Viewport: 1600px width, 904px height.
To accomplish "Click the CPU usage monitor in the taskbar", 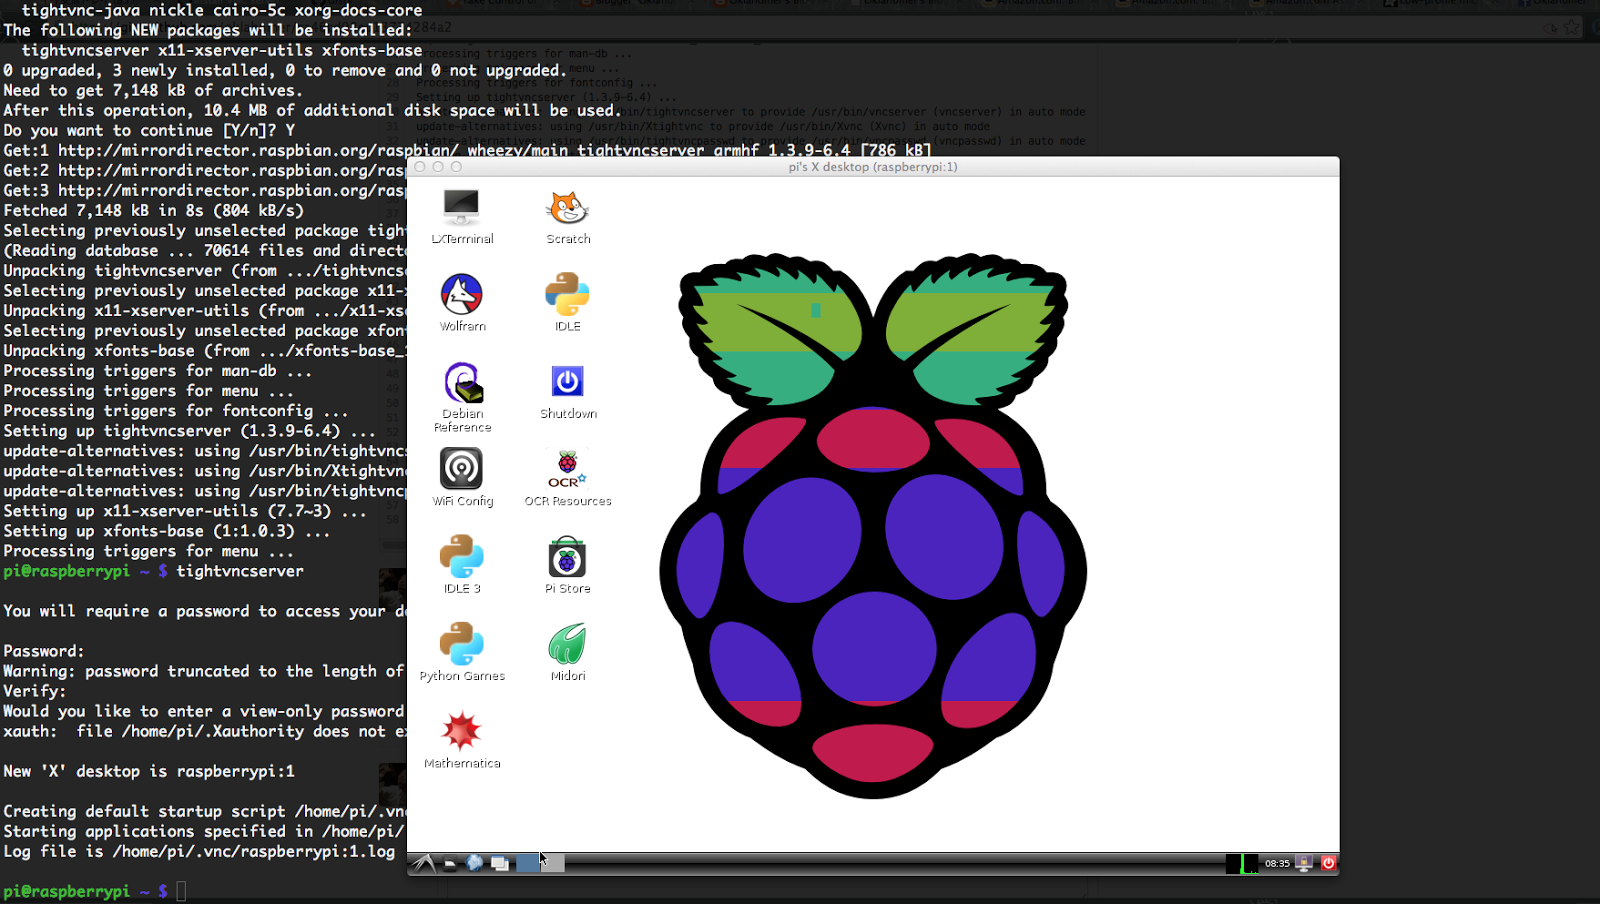I will (1242, 863).
